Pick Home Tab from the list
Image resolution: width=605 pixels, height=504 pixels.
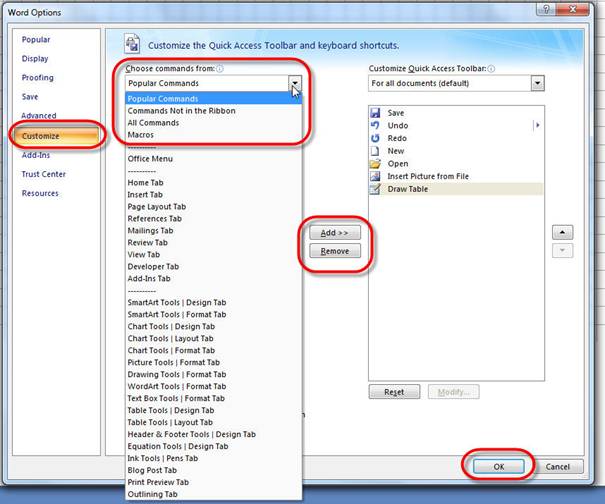click(213, 183)
